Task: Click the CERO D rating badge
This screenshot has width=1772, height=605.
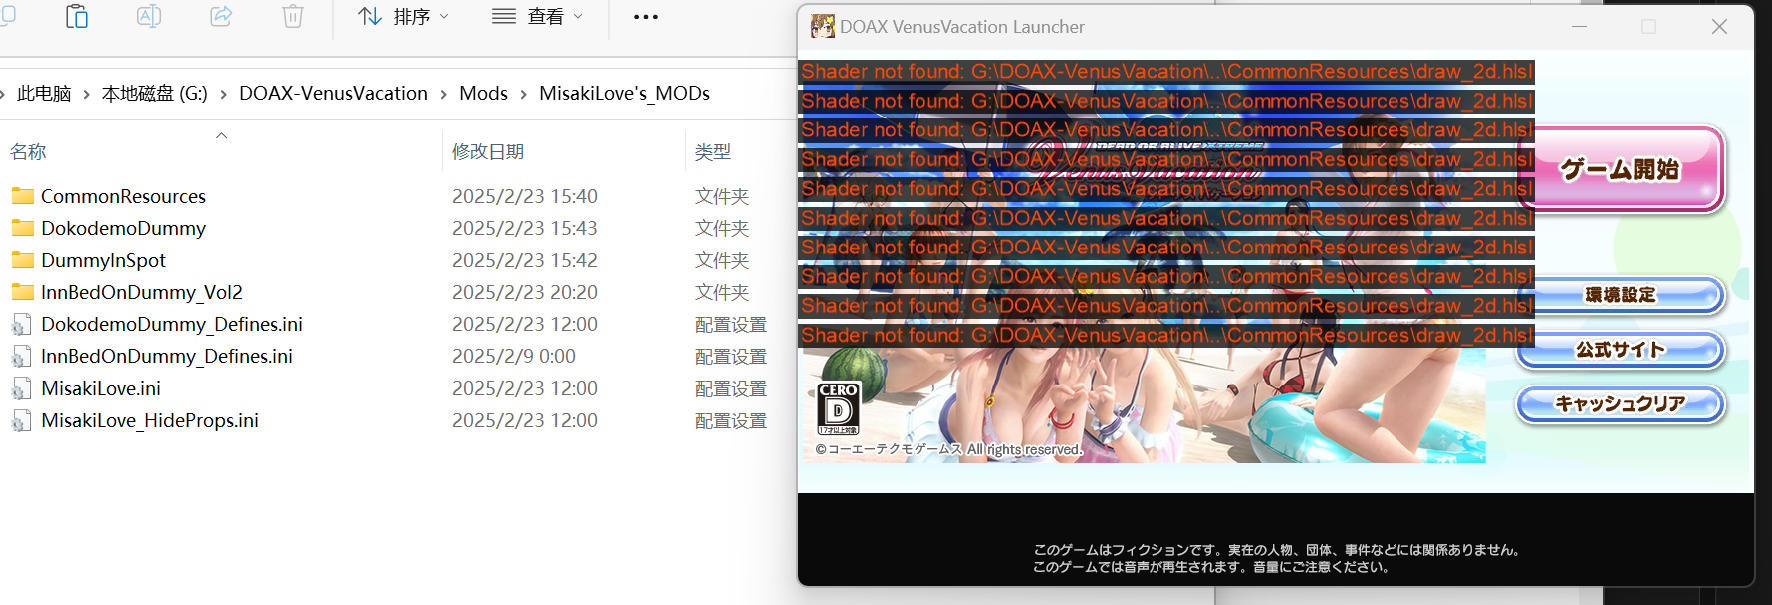Action: pos(838,408)
